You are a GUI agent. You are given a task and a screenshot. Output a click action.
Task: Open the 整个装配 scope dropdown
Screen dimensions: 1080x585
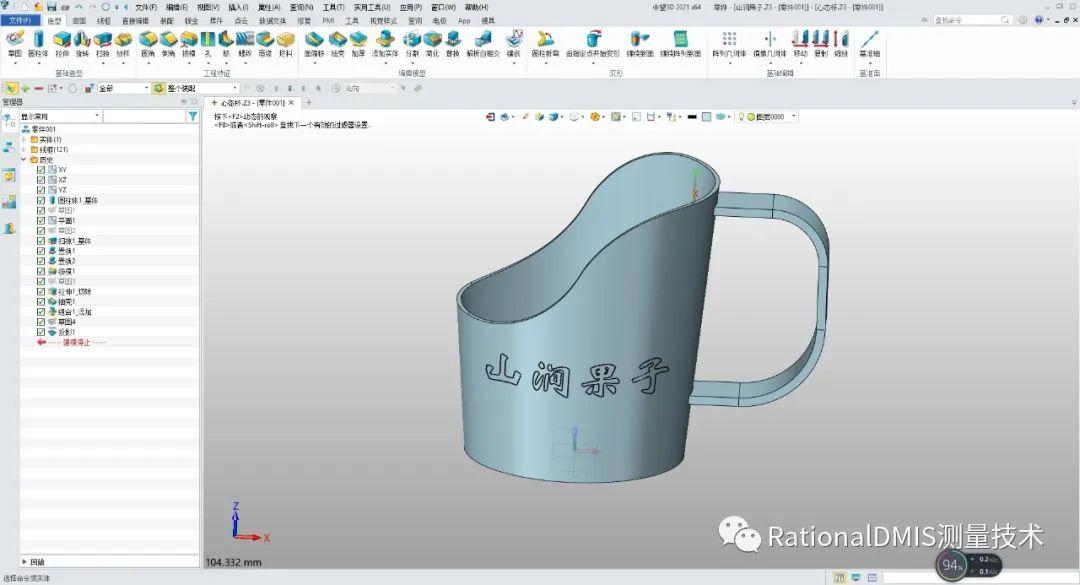202,88
